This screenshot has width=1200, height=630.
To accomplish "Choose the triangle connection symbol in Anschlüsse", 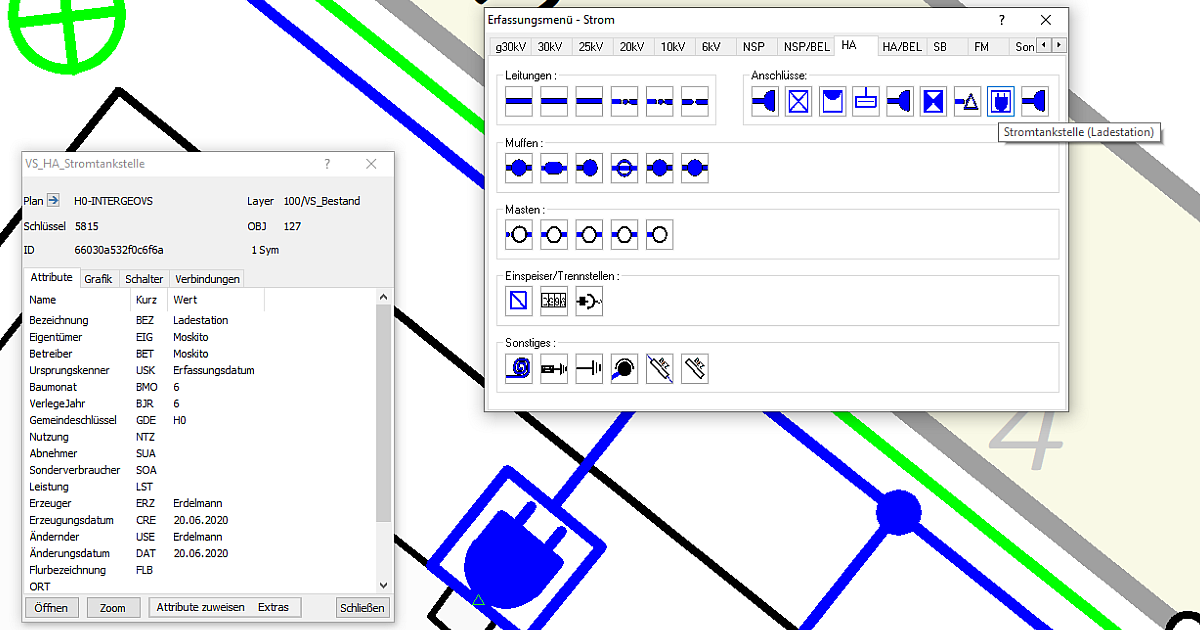I will click(x=967, y=101).
